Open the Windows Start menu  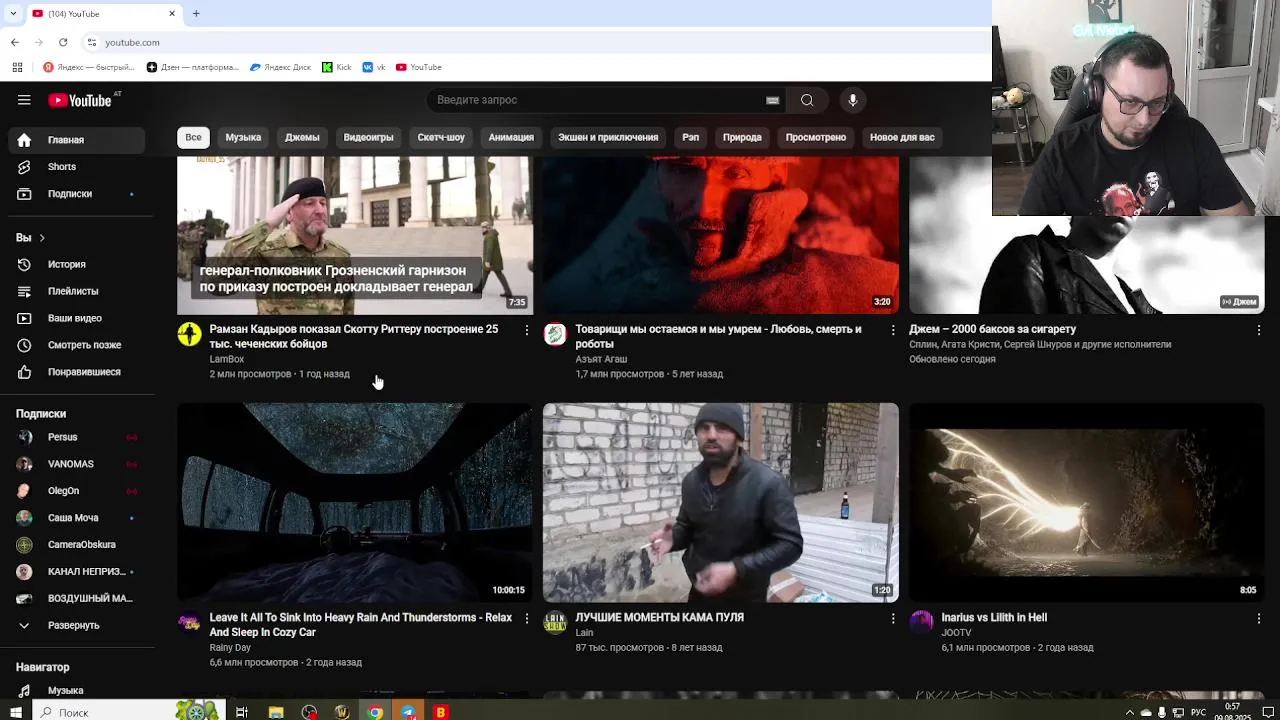[15, 712]
